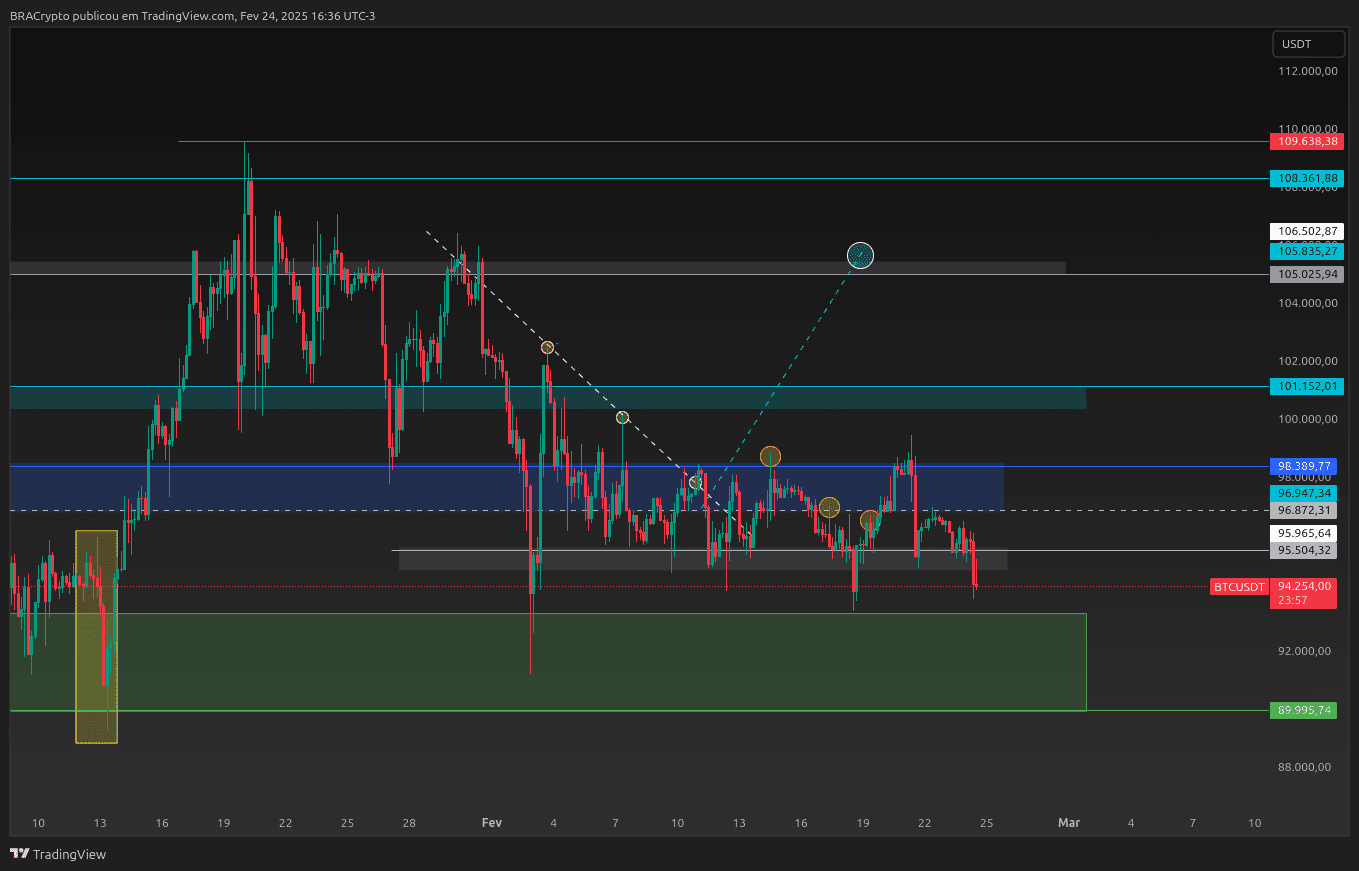This screenshot has width=1359, height=871.
Task: Click the white 95.965,64 price label
Action: click(x=1304, y=534)
